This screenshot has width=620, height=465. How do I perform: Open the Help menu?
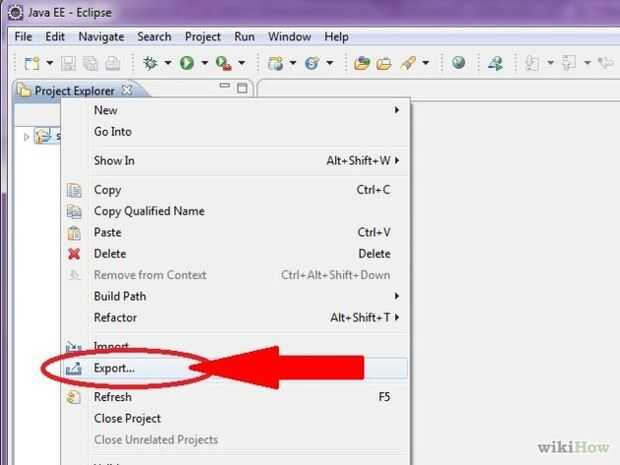click(336, 37)
